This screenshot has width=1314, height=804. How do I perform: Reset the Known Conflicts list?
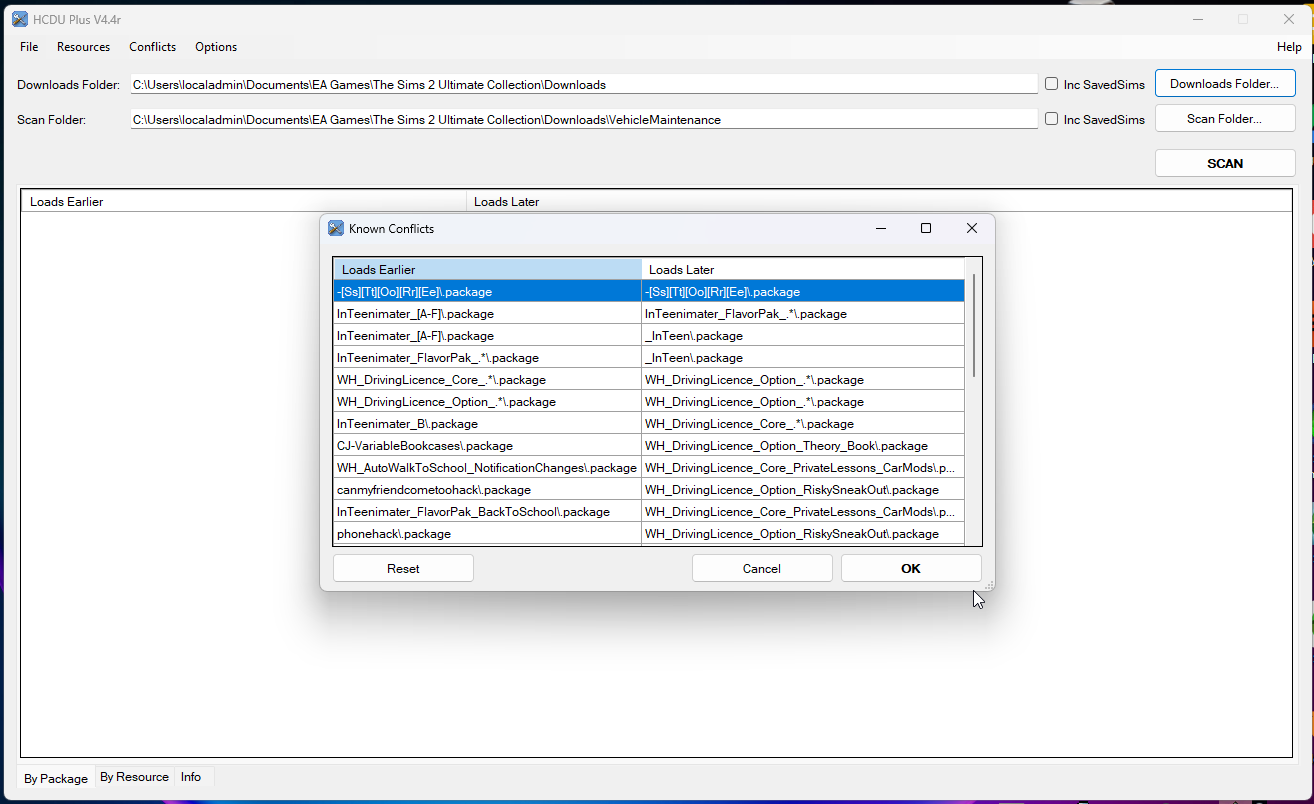click(402, 567)
